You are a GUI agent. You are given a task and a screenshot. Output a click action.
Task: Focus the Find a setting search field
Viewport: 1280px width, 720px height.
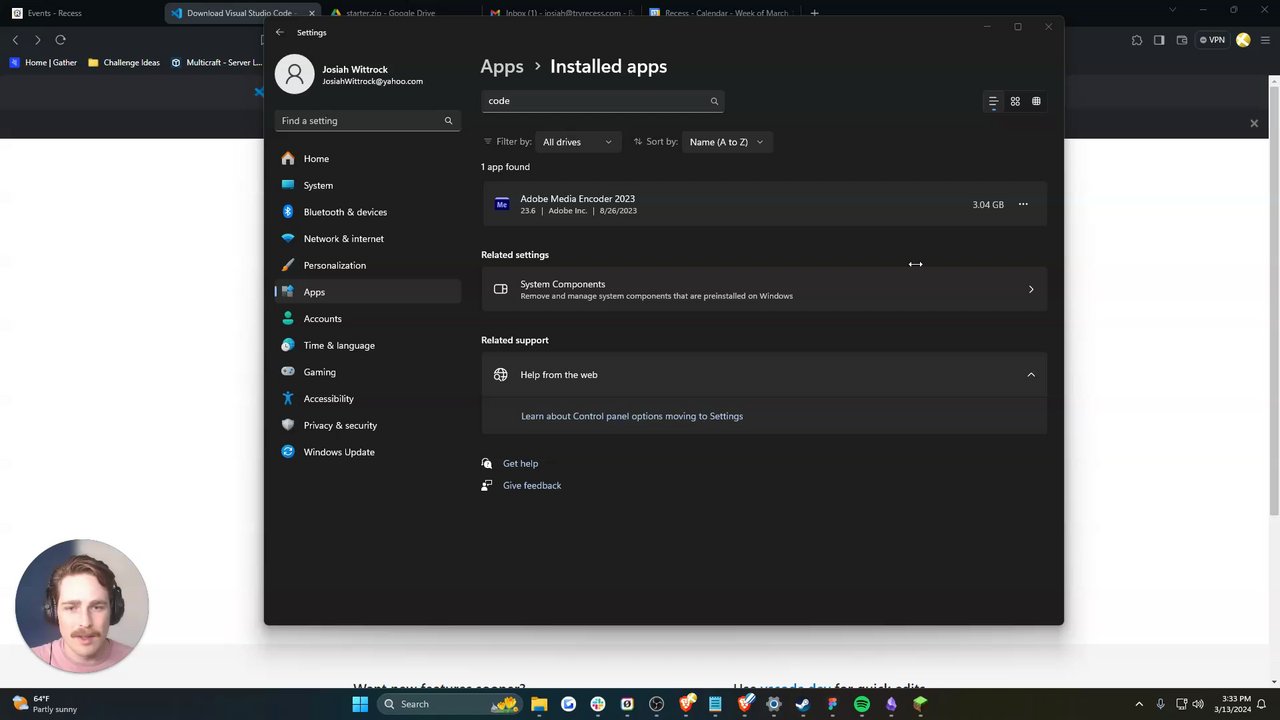pyautogui.click(x=367, y=121)
